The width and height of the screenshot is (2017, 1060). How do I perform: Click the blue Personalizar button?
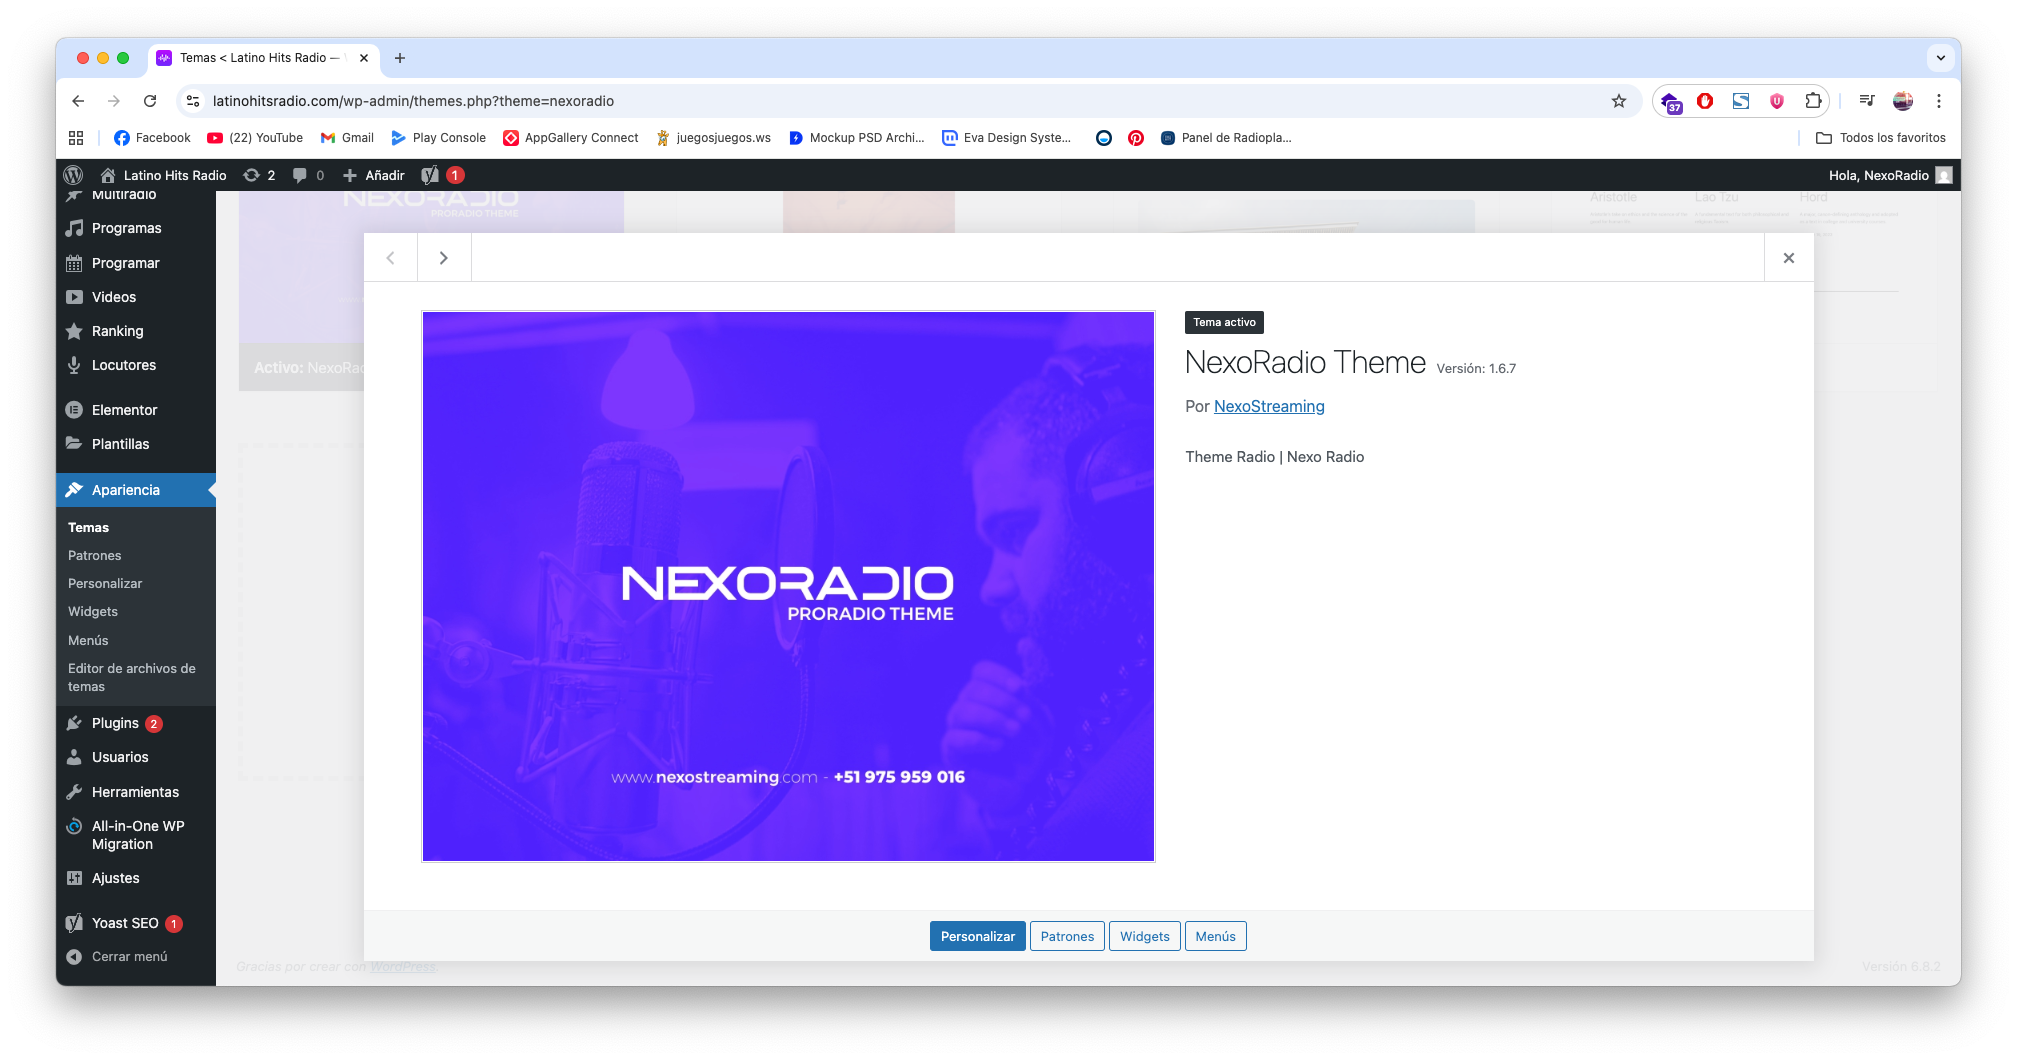977,937
